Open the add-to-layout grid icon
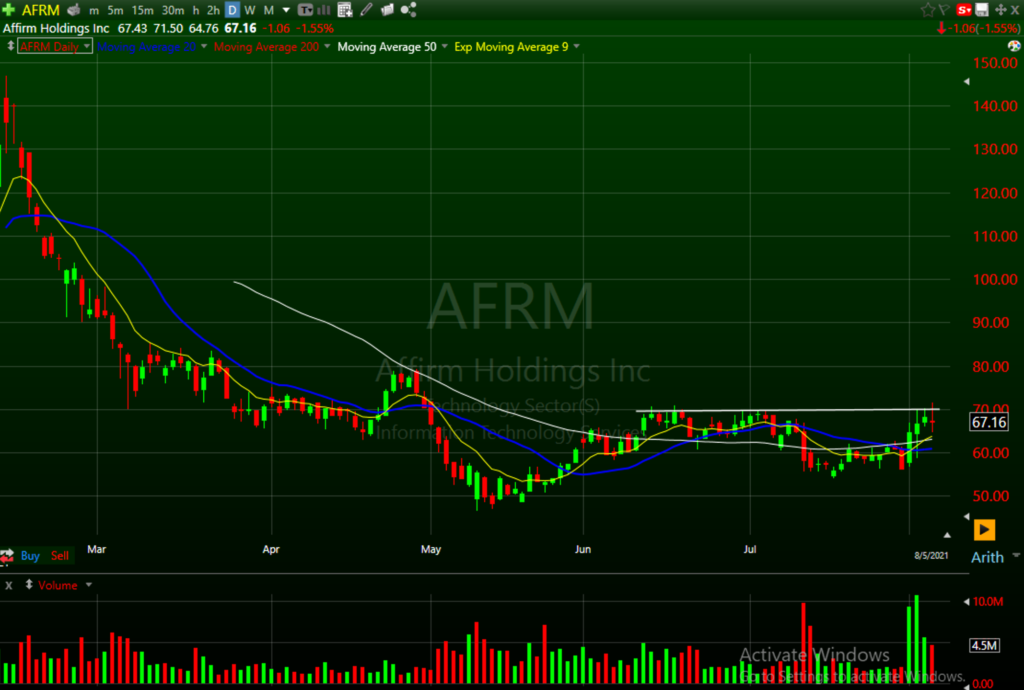 [x=345, y=10]
